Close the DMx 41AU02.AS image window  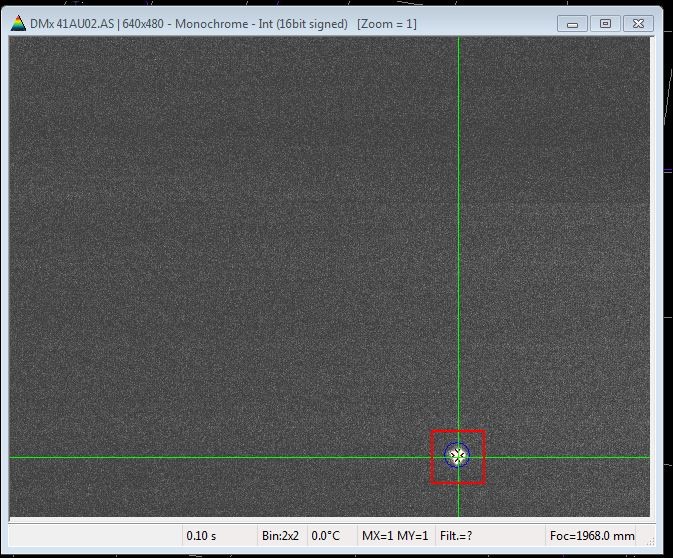click(636, 23)
